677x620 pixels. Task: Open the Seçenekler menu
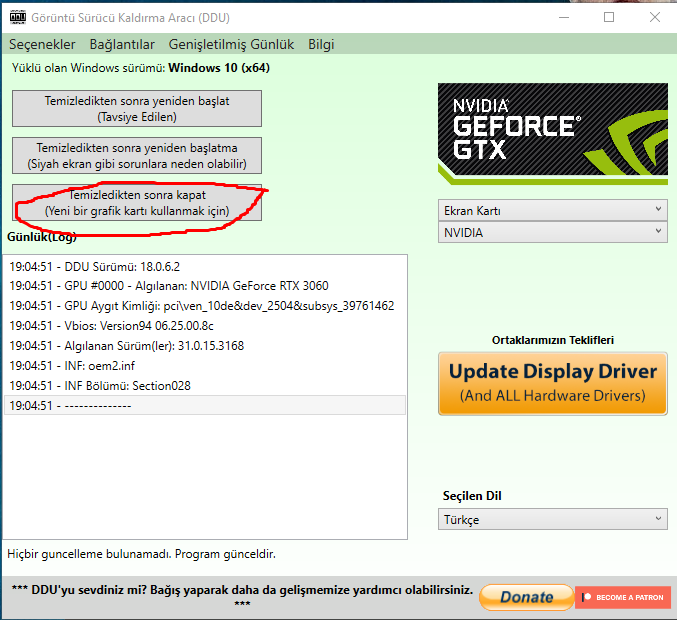coord(42,44)
